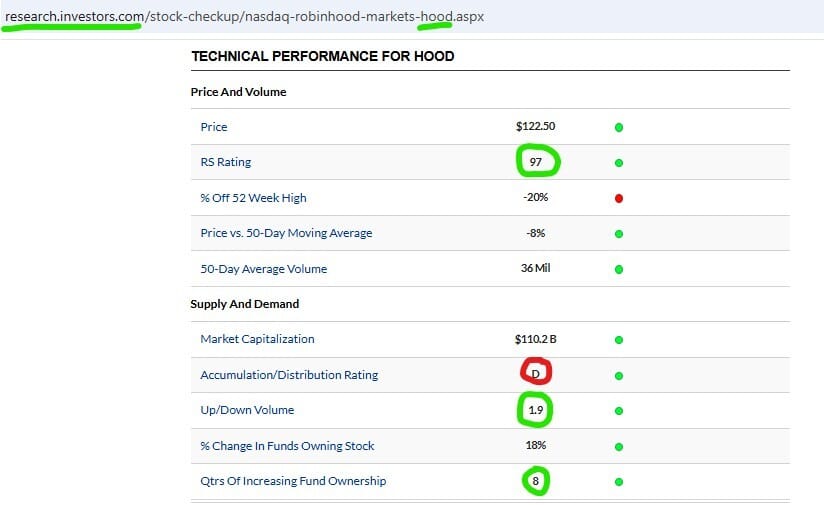Viewport: 824px width, 505px height.
Task: Click green dot for Accumulation/Distribution Rating
Action: point(619,375)
